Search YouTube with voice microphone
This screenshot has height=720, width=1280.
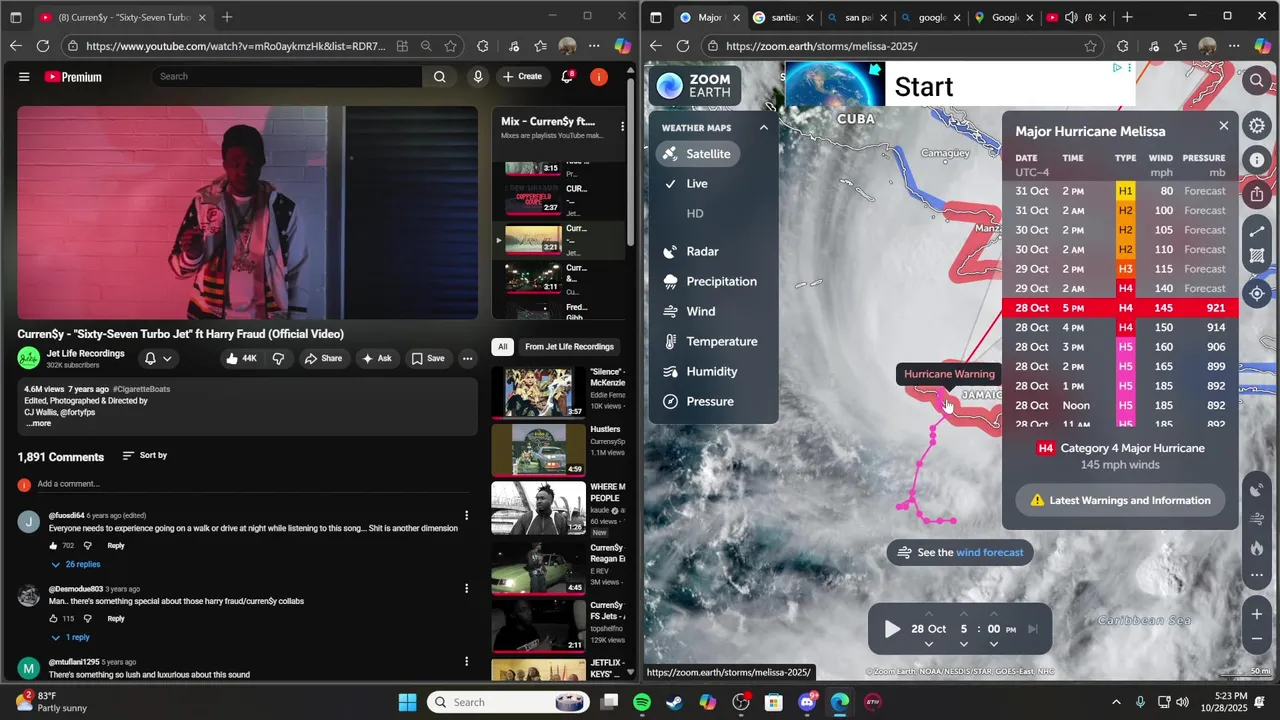tap(478, 77)
